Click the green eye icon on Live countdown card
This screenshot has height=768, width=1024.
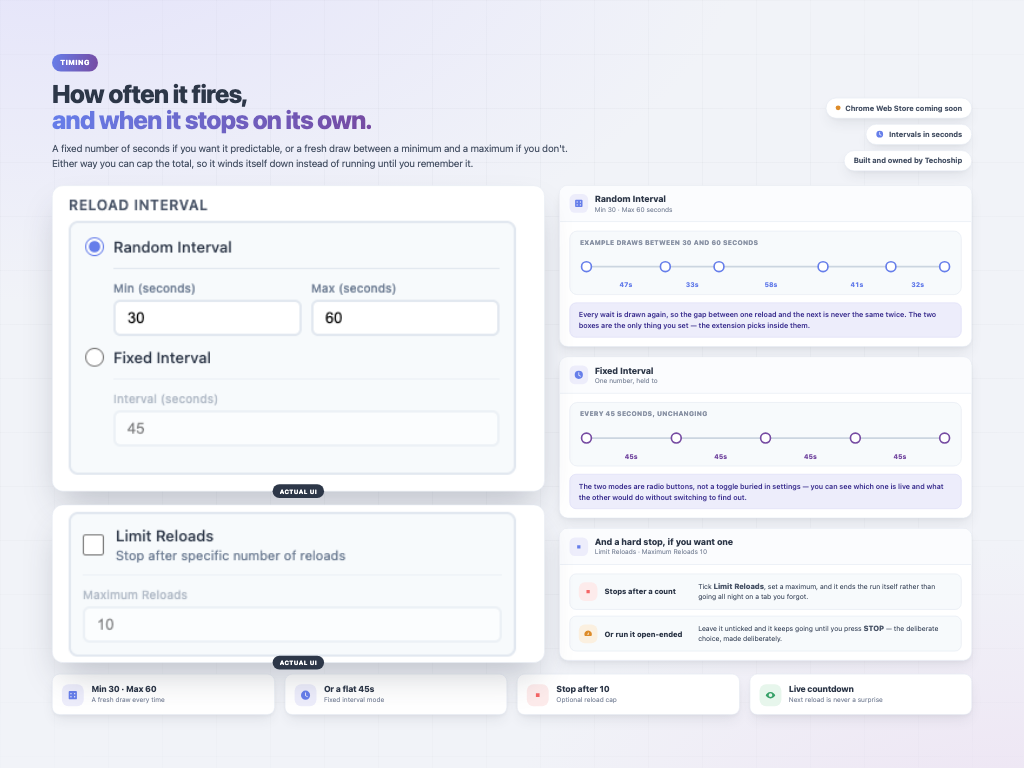[770, 695]
